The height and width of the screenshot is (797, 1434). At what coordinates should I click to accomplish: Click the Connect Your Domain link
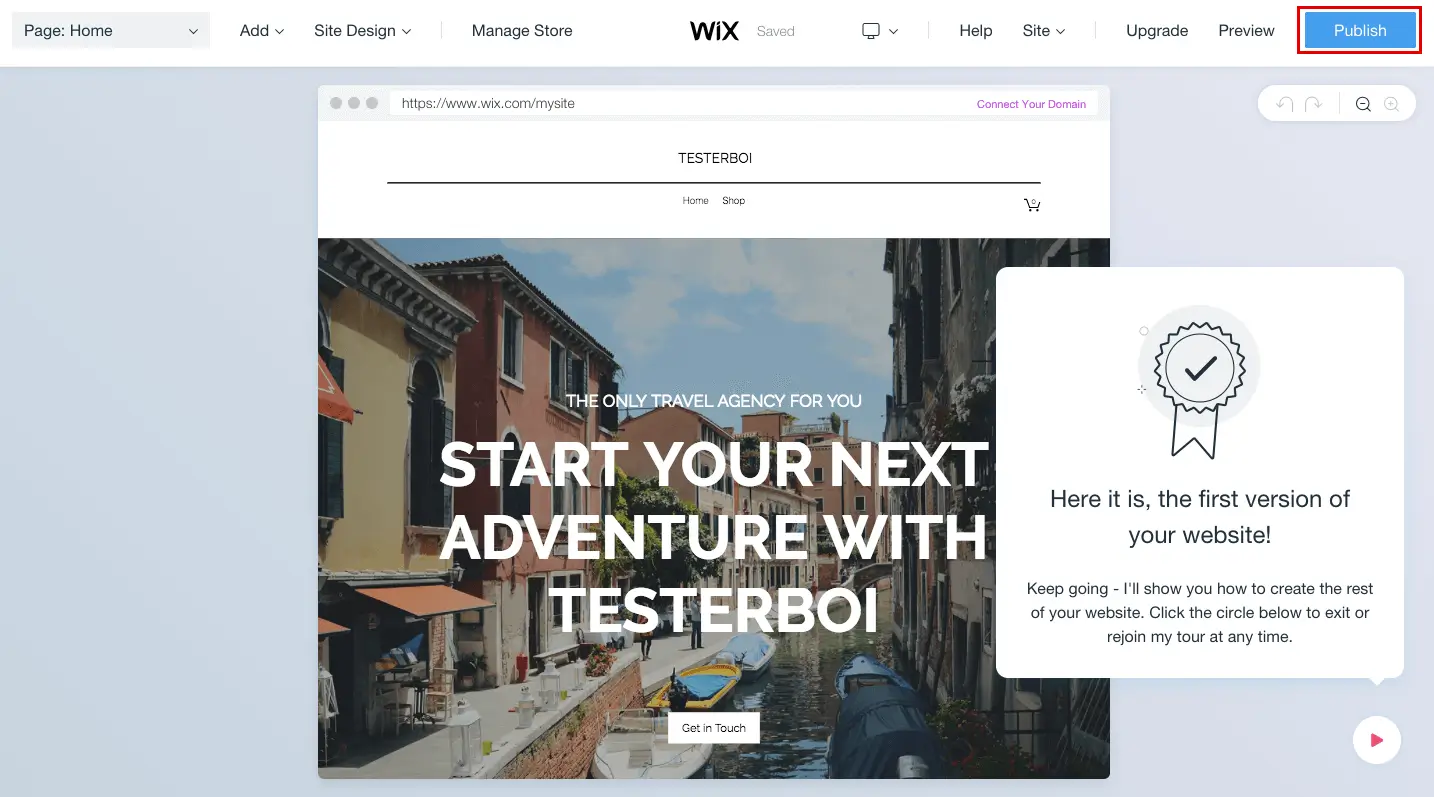point(1031,104)
